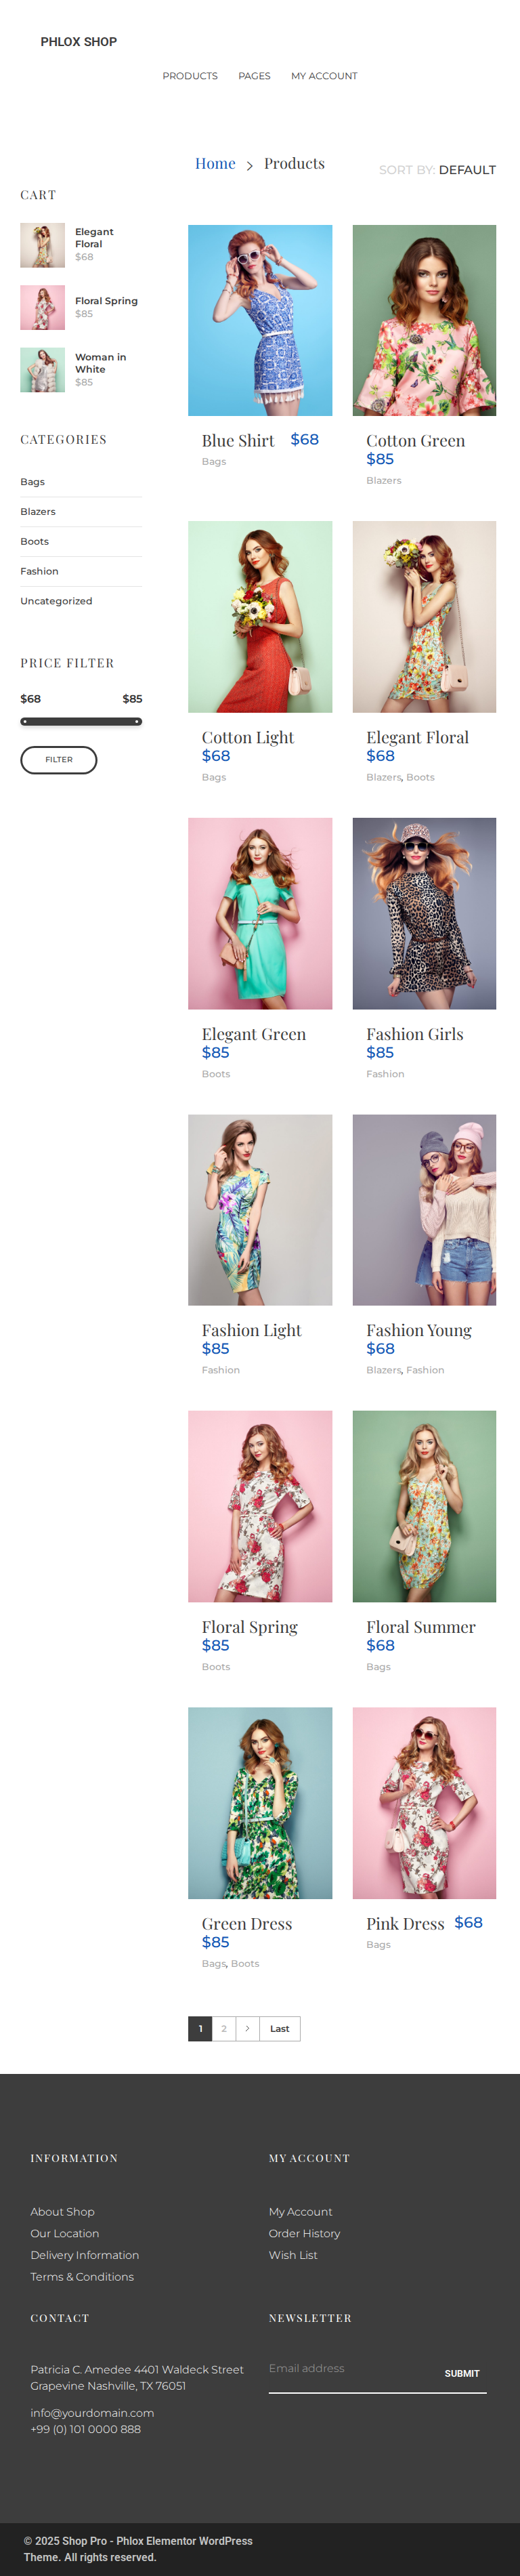The height and width of the screenshot is (2576, 520).
Task: Open the Pages navigation menu
Action: [x=254, y=76]
